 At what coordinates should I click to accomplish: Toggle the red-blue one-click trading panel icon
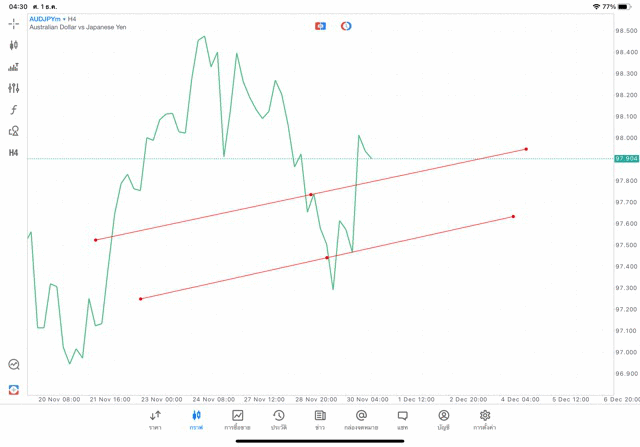(320, 26)
